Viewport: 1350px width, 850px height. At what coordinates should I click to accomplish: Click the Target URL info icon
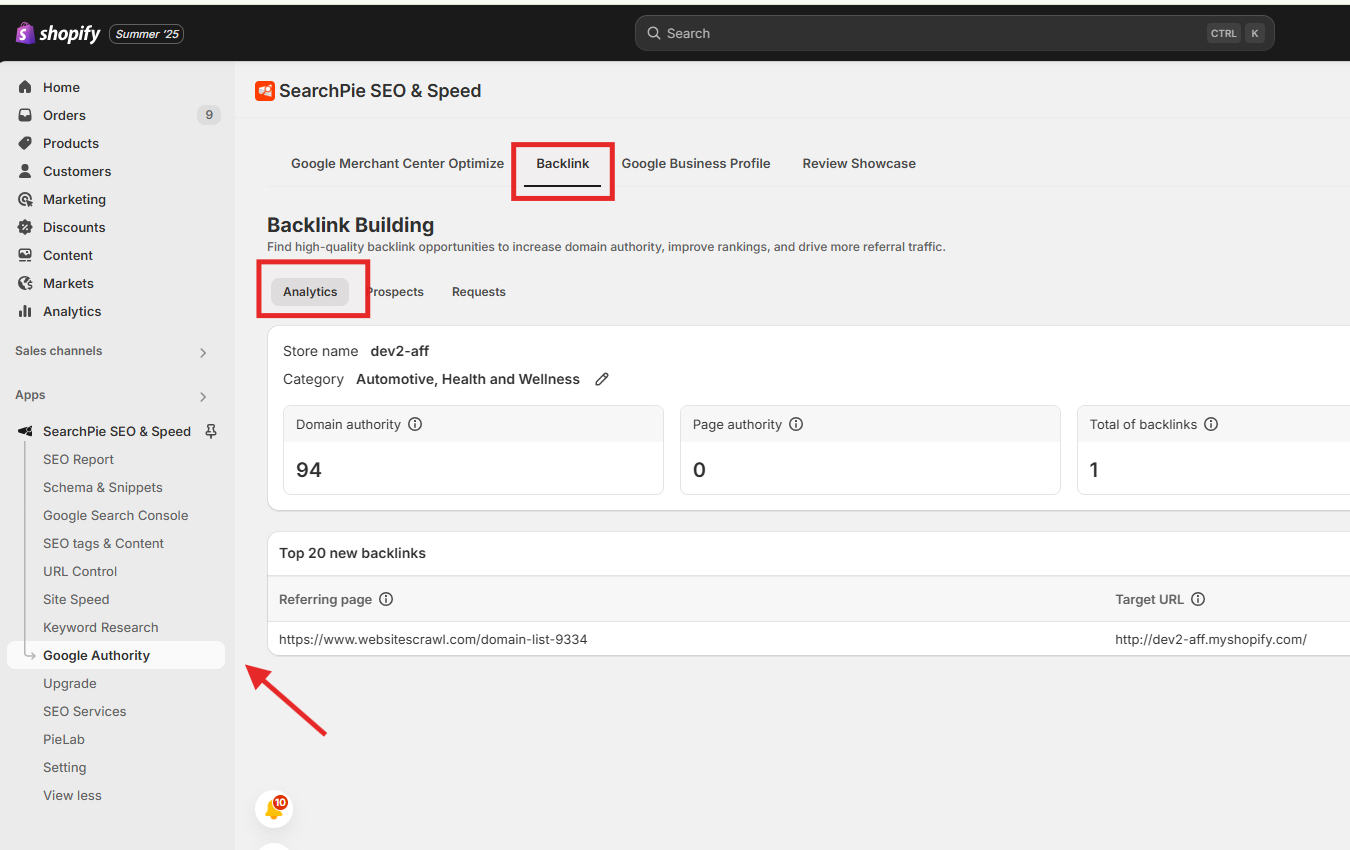click(1198, 599)
